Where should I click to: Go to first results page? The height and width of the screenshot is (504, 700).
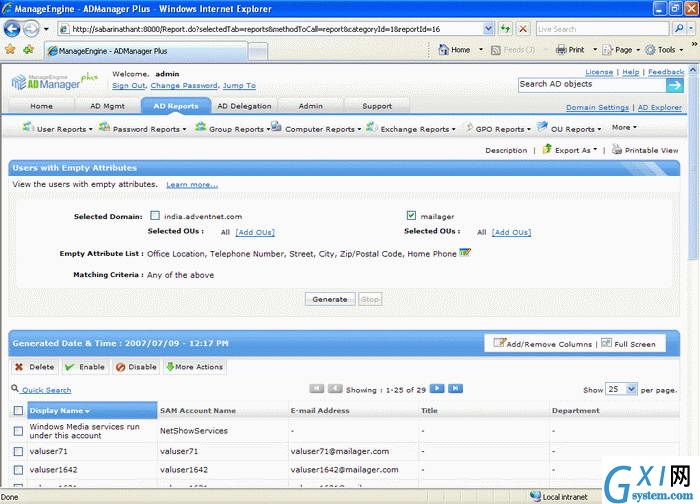tap(317, 388)
